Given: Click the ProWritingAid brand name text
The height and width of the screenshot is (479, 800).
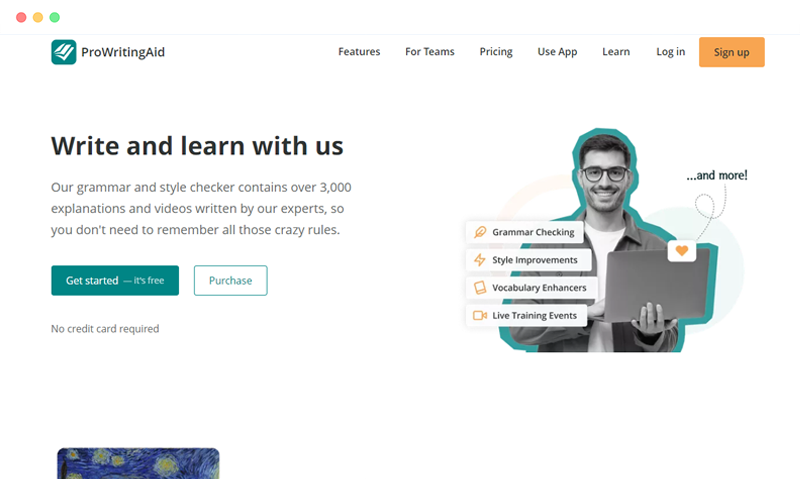Looking at the screenshot, I should click(x=123, y=52).
